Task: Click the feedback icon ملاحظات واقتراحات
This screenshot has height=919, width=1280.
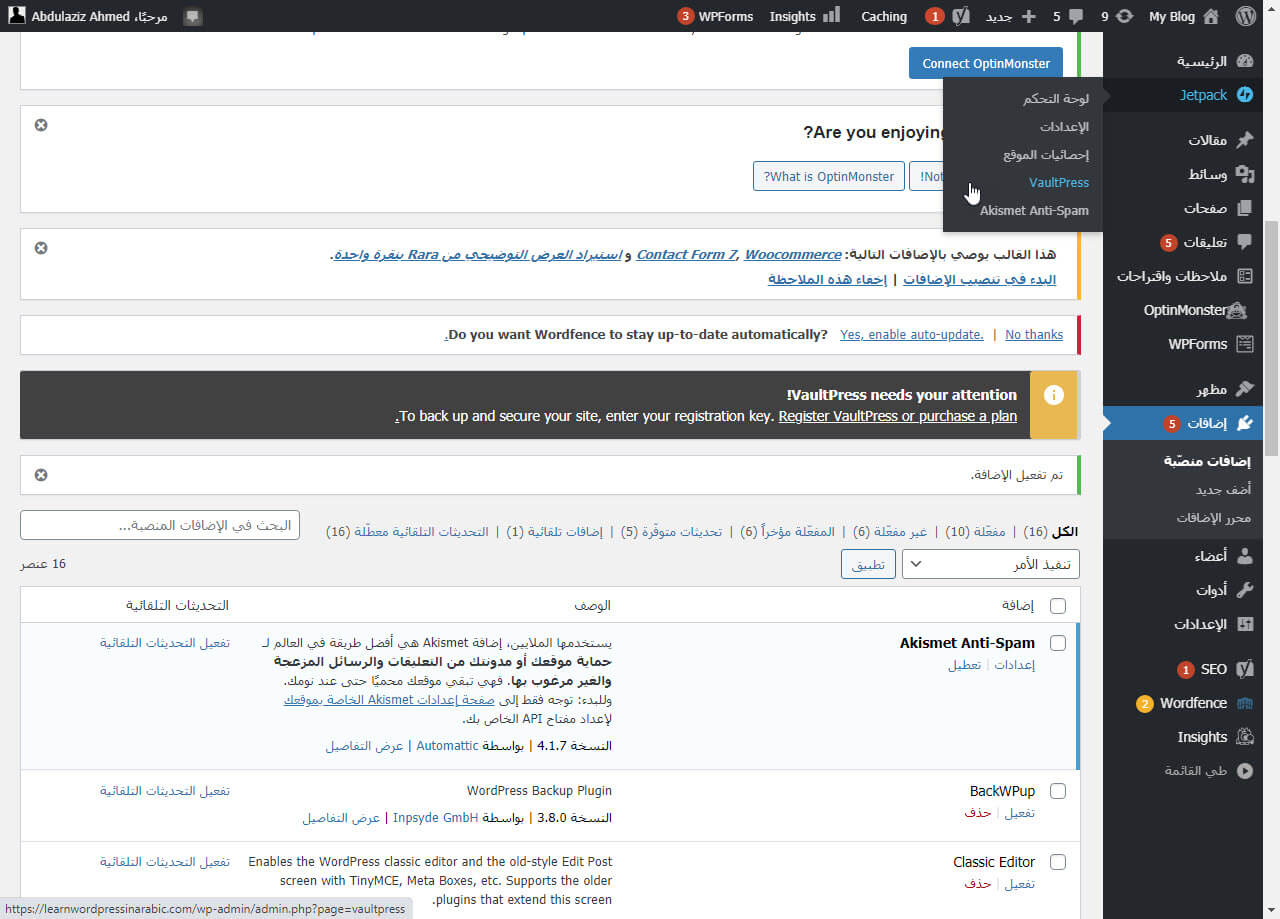Action: tap(1245, 276)
